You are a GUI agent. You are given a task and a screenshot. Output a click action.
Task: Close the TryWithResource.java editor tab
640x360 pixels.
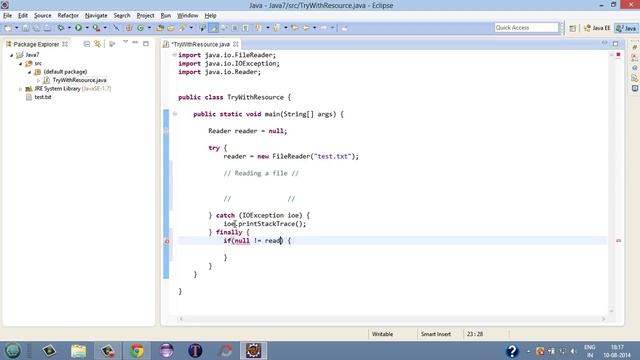(x=236, y=44)
